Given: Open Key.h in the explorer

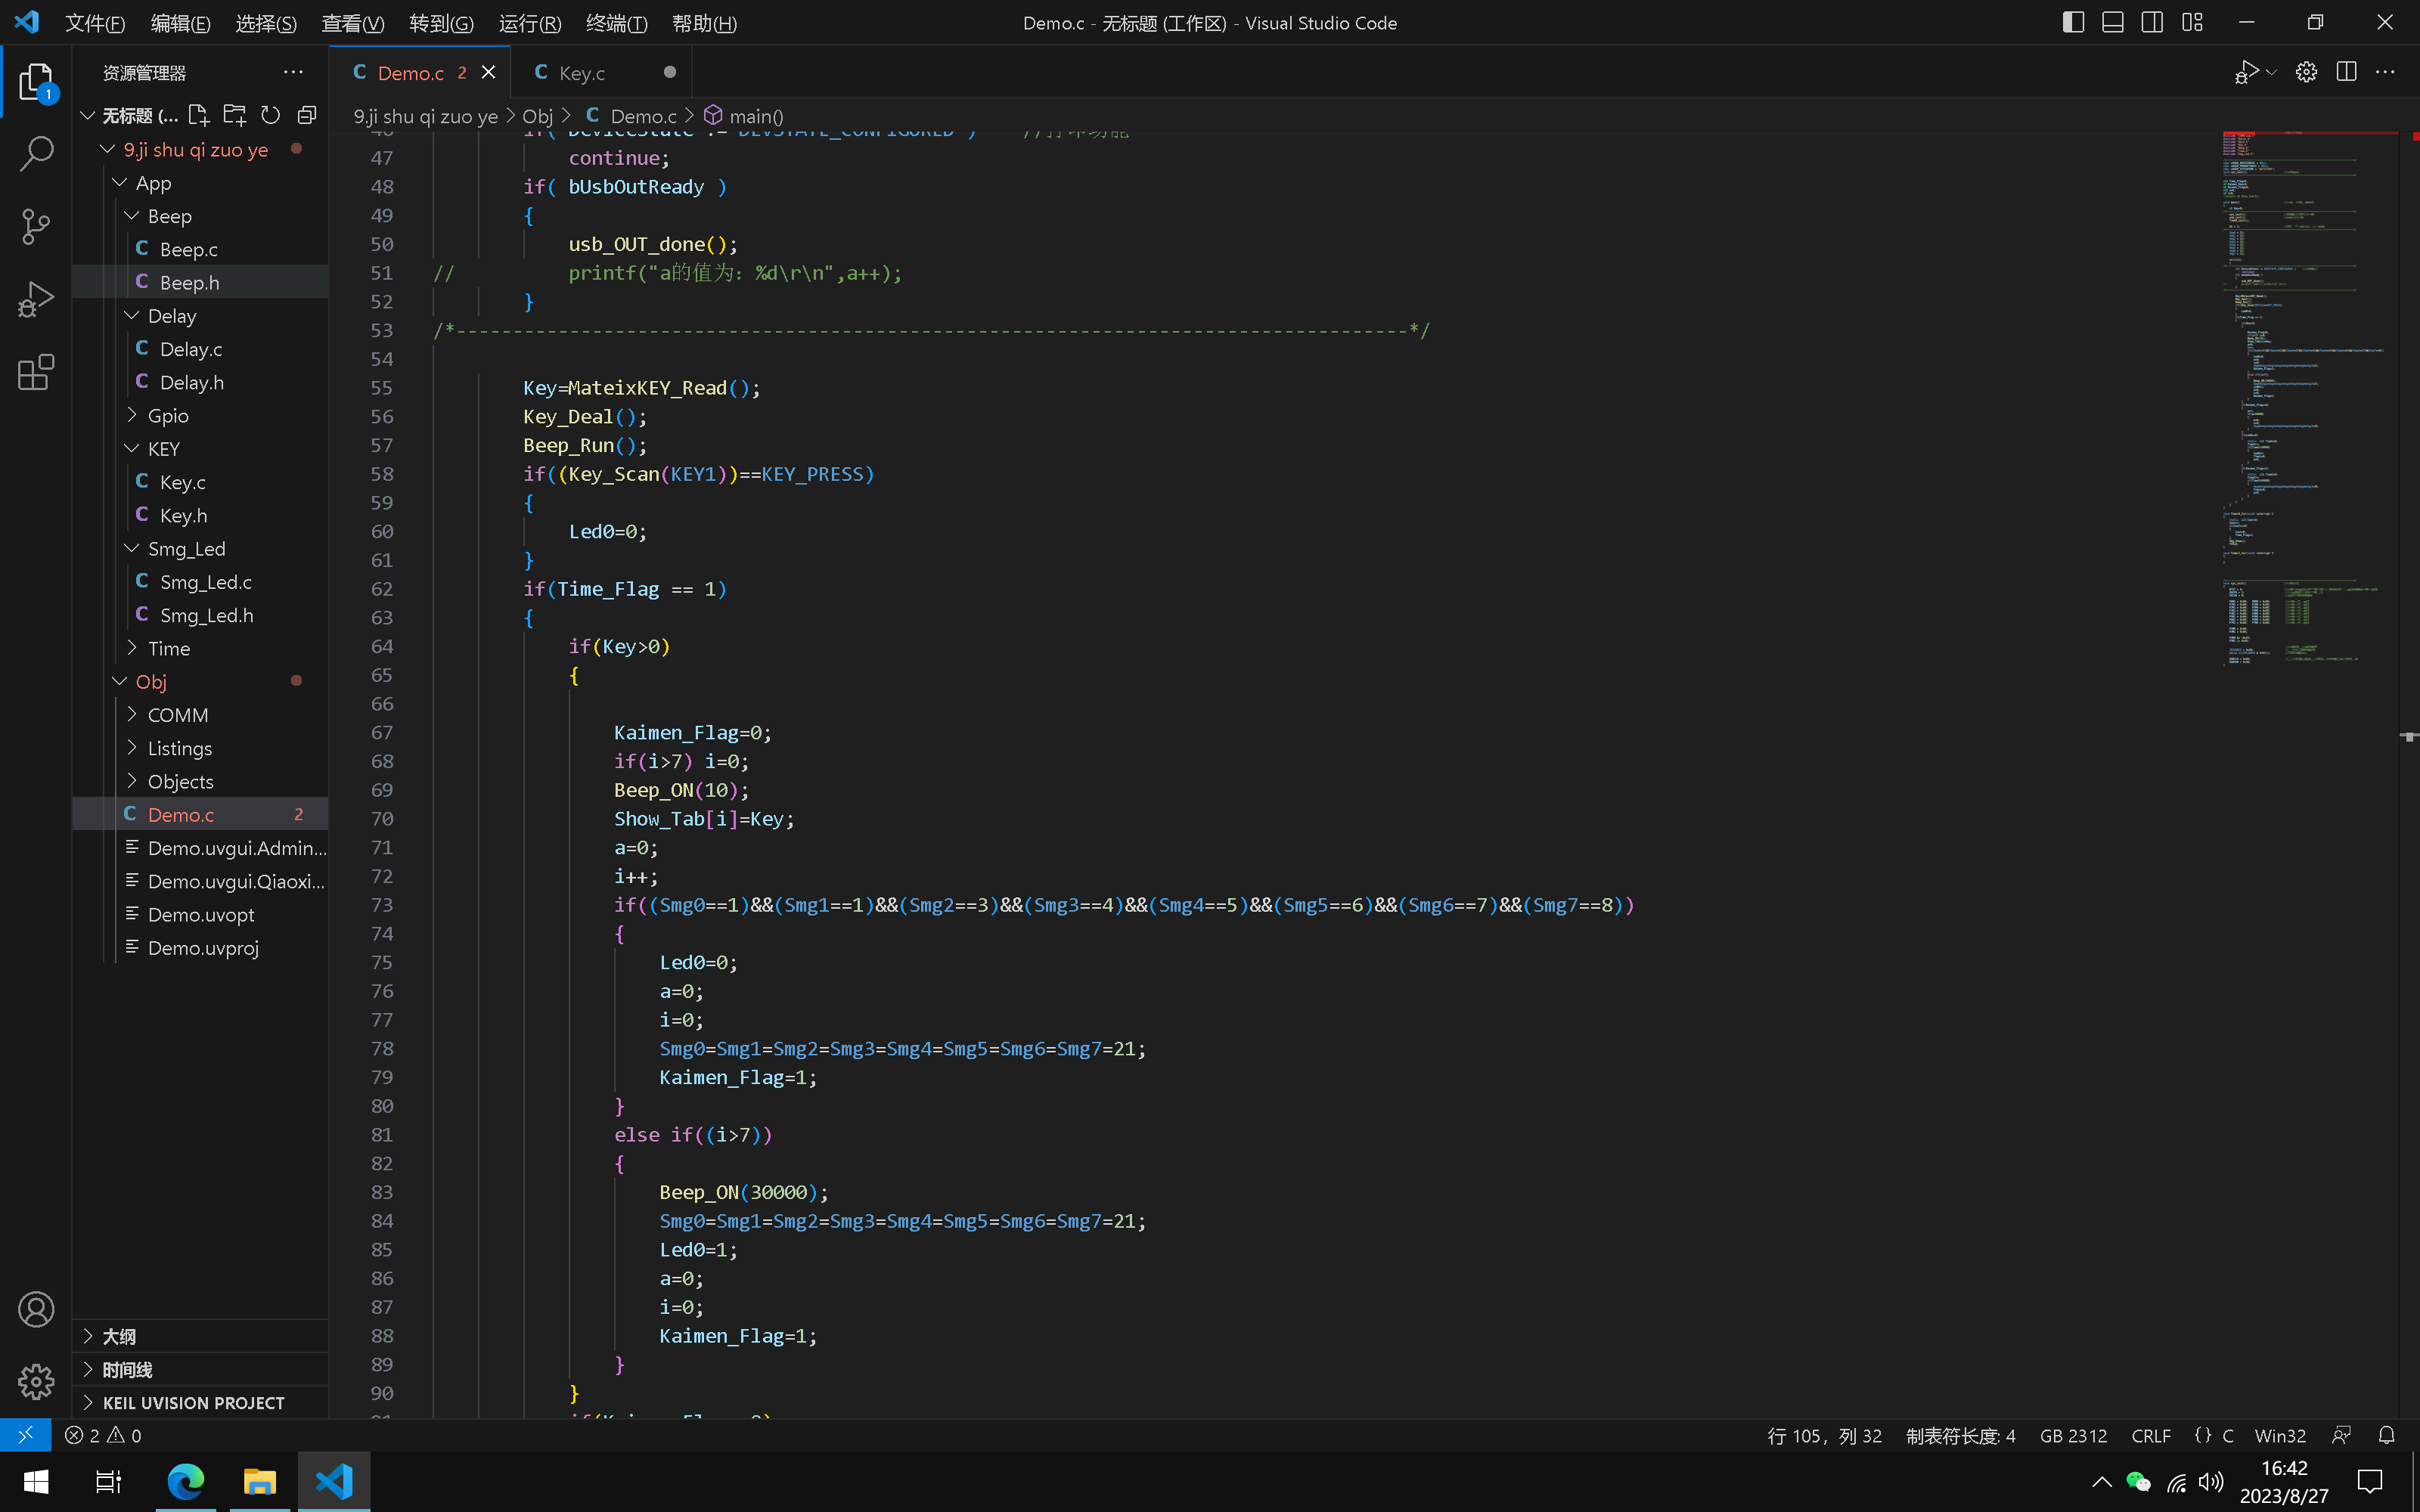Looking at the screenshot, I should (x=200, y=515).
